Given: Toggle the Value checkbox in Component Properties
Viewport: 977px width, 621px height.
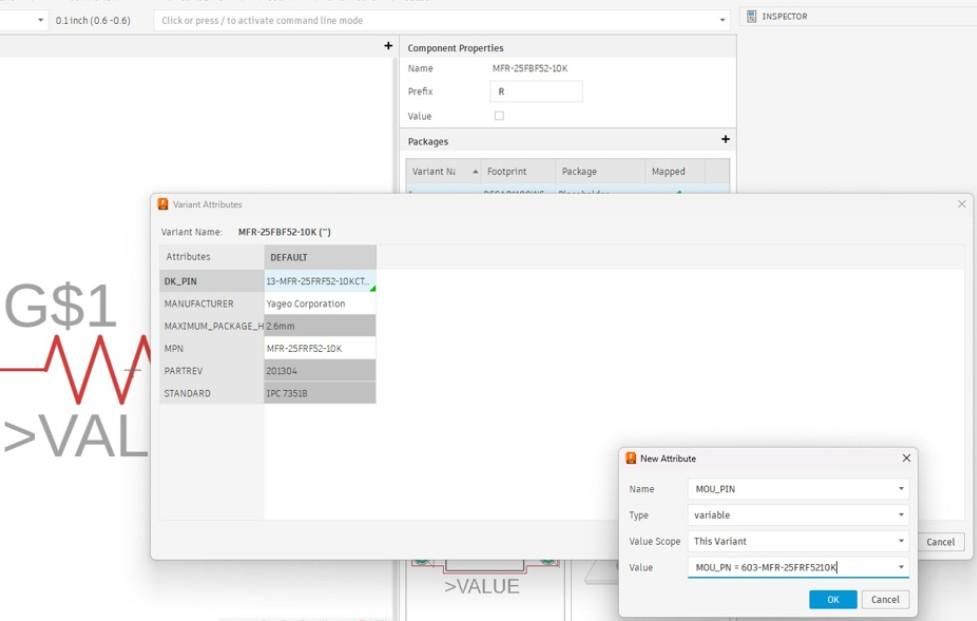Looking at the screenshot, I should (499, 116).
